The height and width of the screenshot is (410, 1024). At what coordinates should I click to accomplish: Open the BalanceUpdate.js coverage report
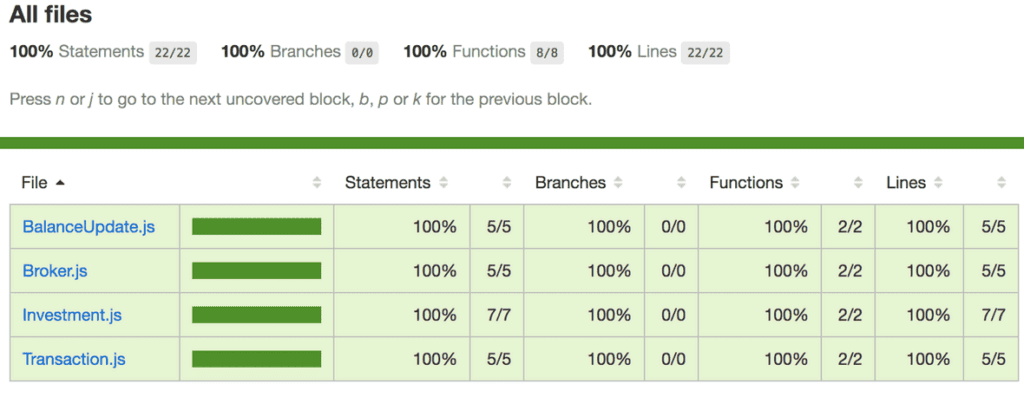[x=88, y=227]
